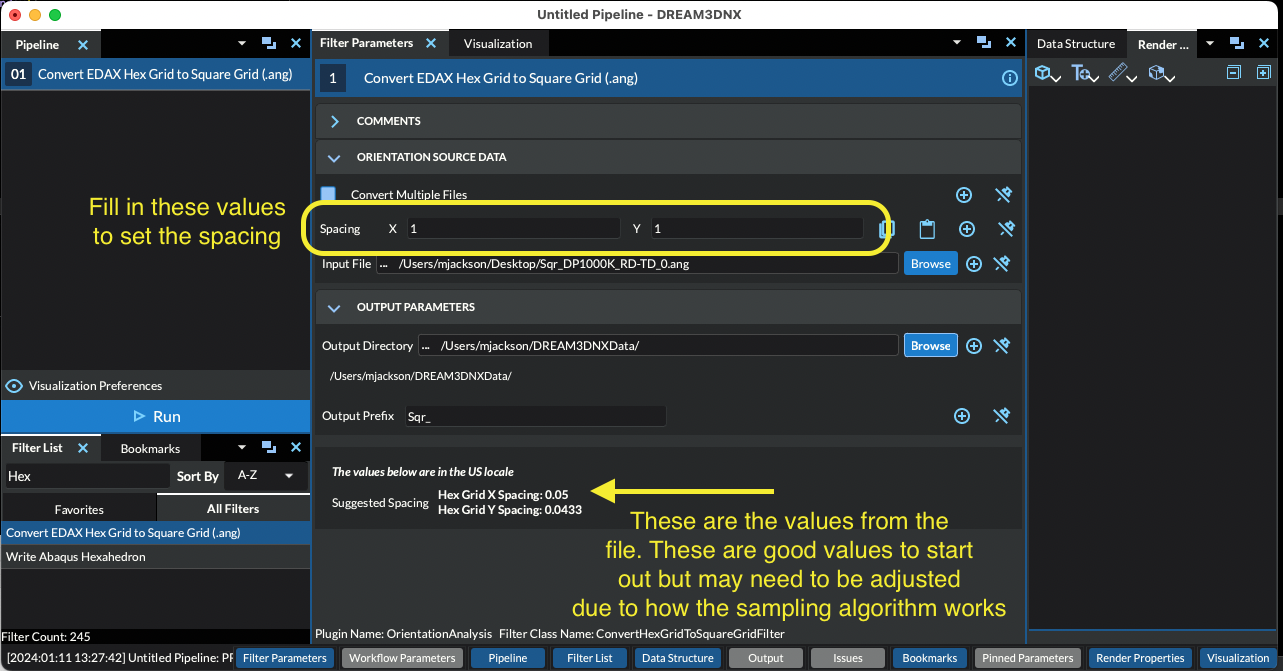The width and height of the screenshot is (1283, 671).
Task: Toggle Workflow Parameters in bottom bar
Action: [404, 658]
